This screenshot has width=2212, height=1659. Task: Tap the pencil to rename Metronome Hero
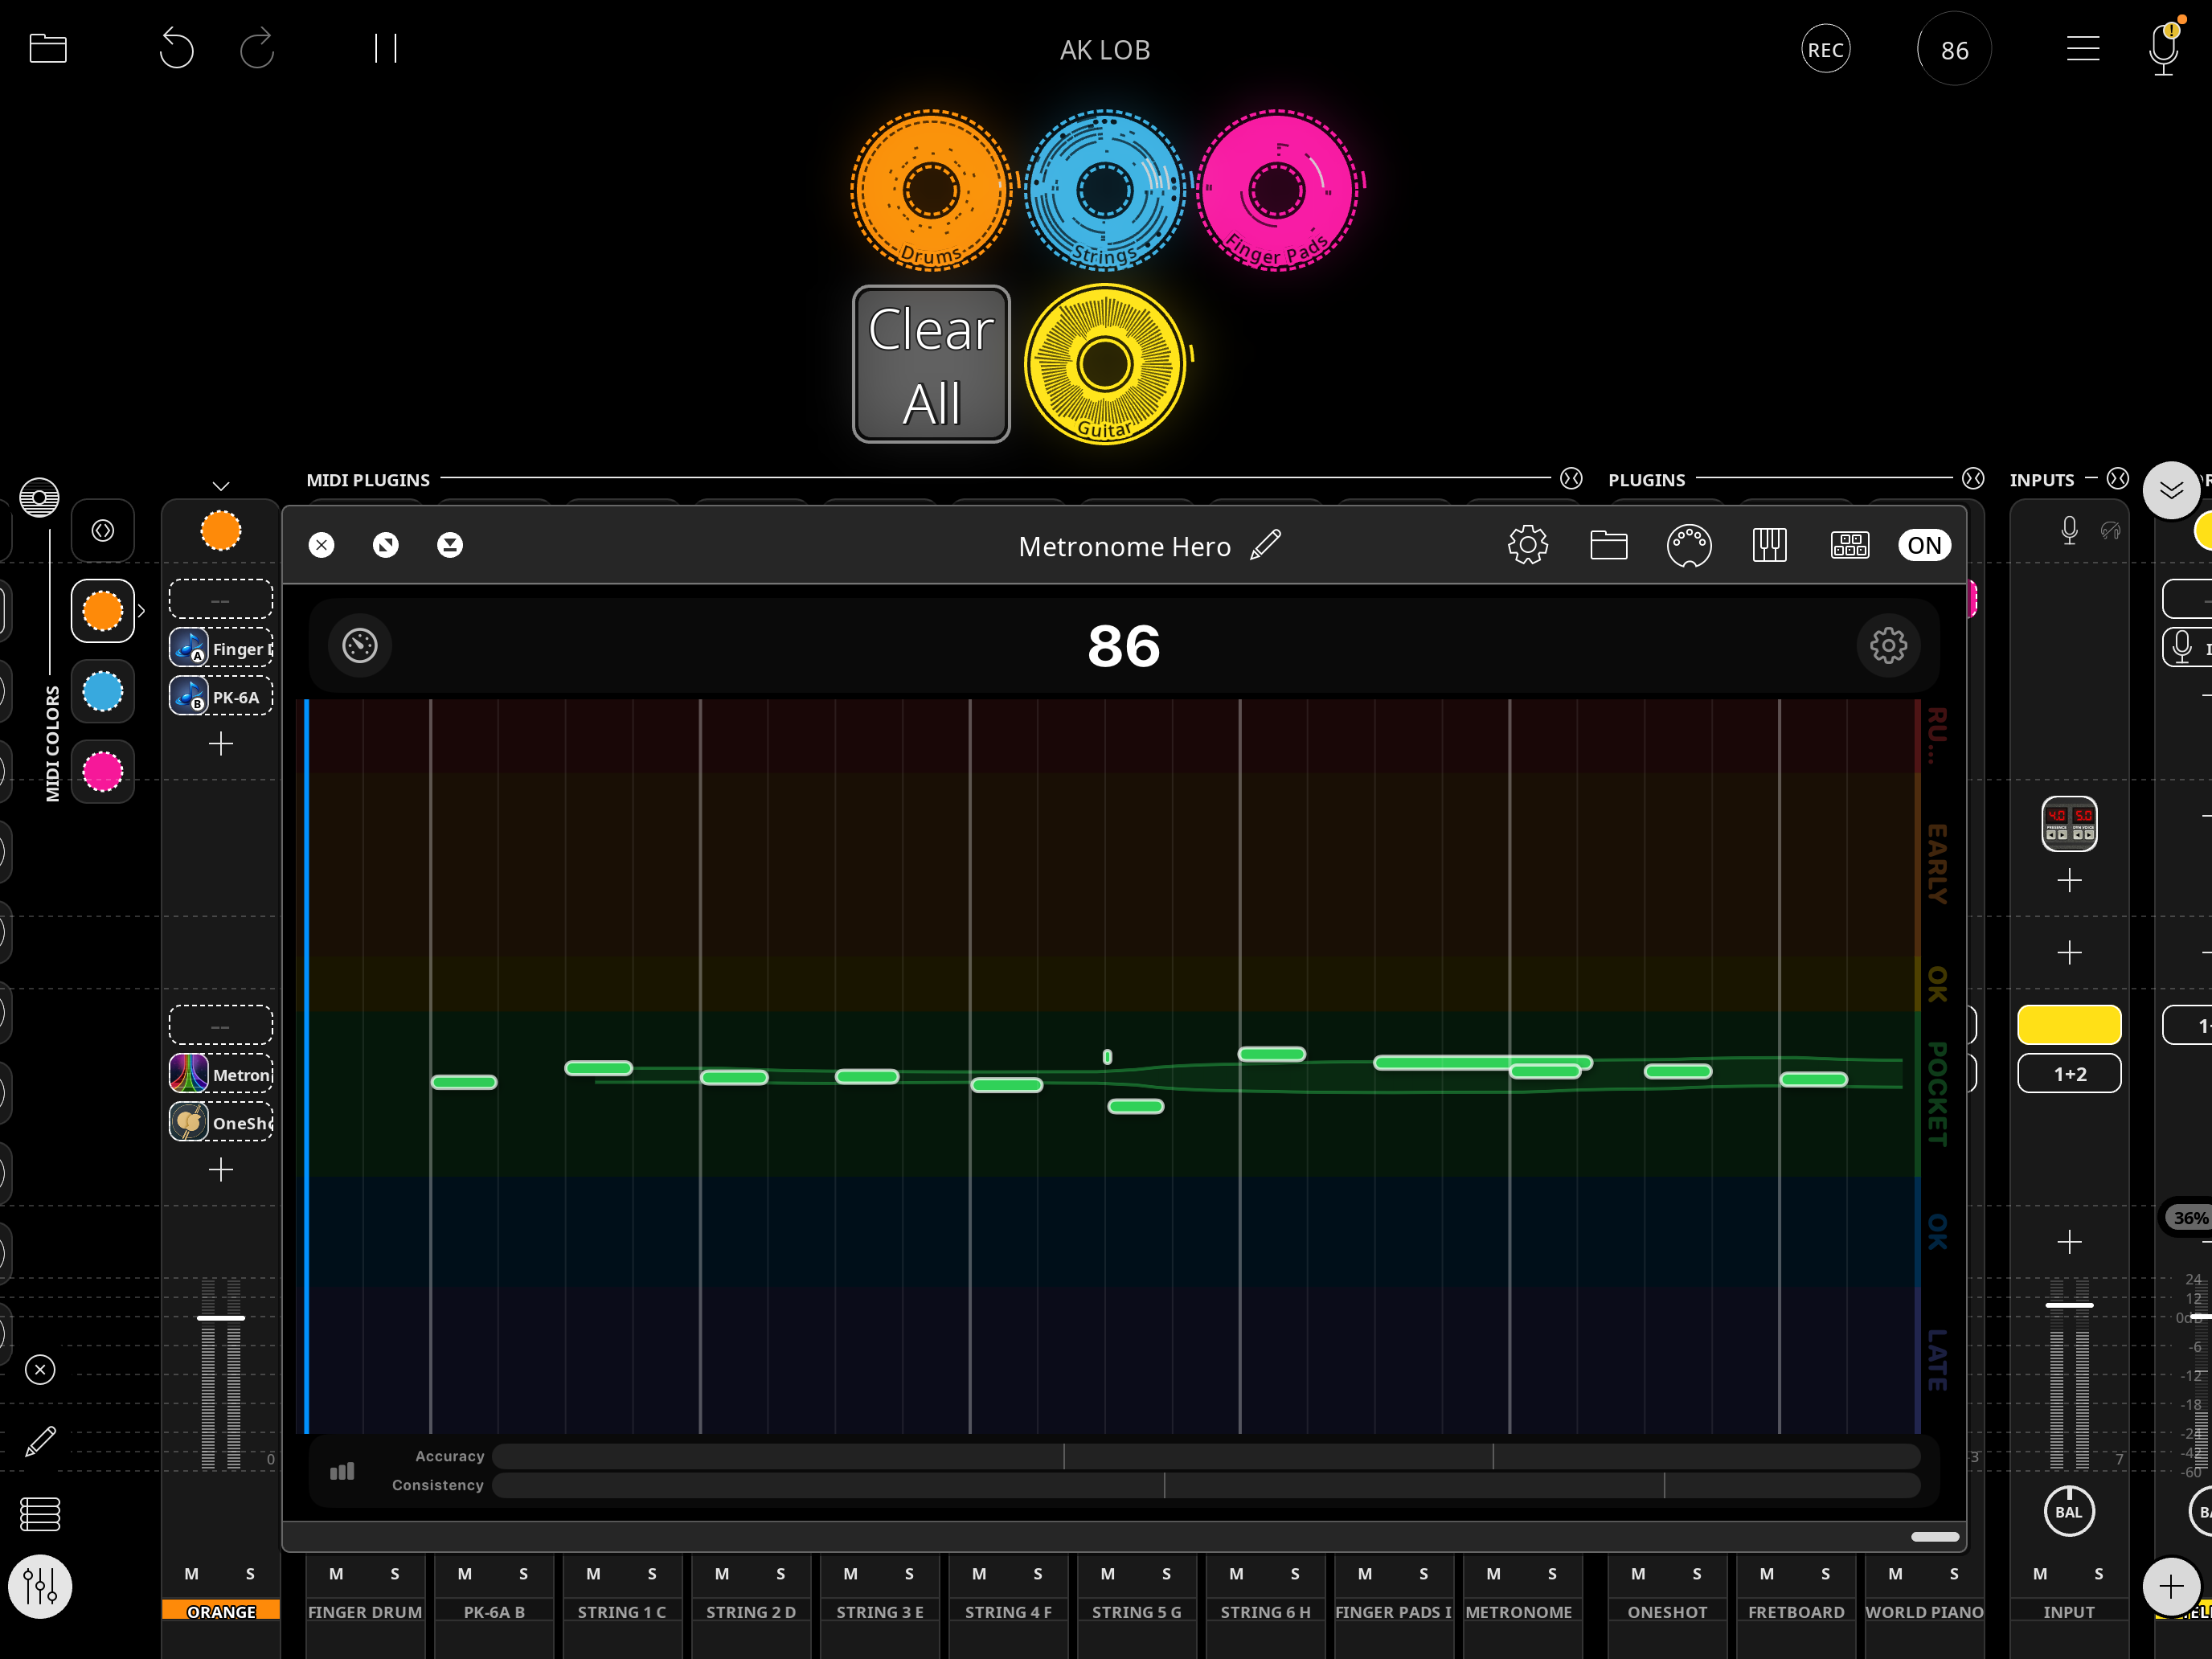tap(1266, 545)
